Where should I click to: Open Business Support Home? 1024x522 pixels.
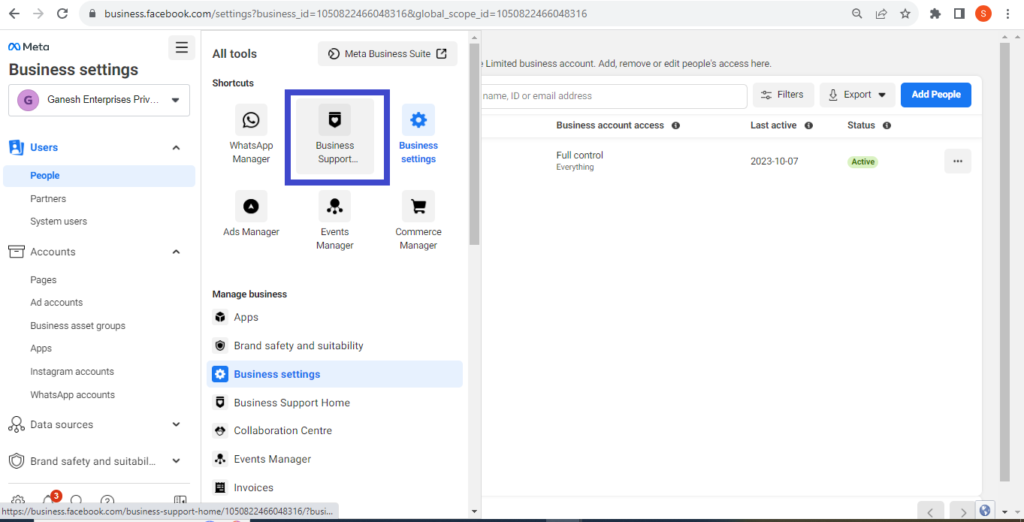pyautogui.click(x=334, y=402)
